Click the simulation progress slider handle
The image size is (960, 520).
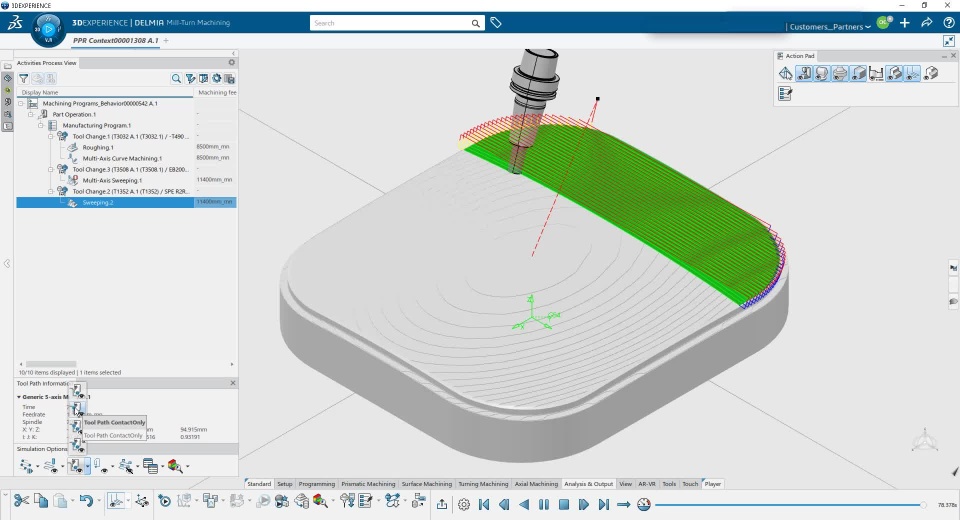[x=923, y=505]
